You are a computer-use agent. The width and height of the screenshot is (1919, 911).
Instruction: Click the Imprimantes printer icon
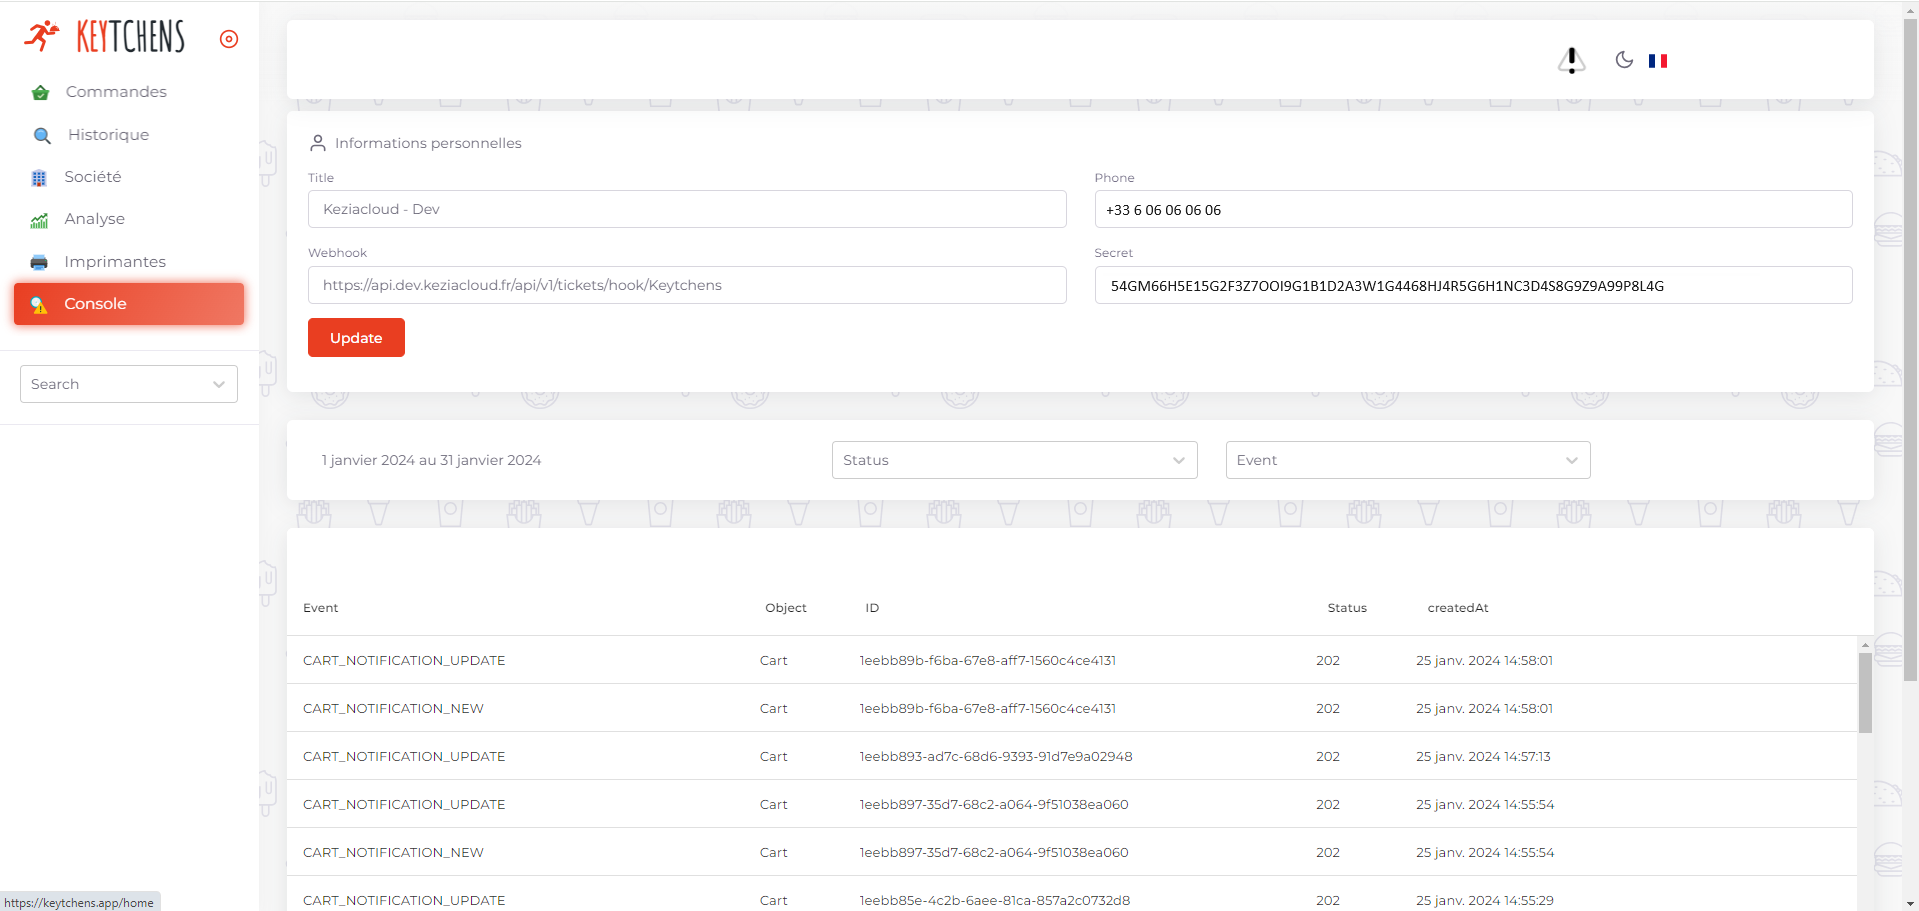tap(39, 263)
